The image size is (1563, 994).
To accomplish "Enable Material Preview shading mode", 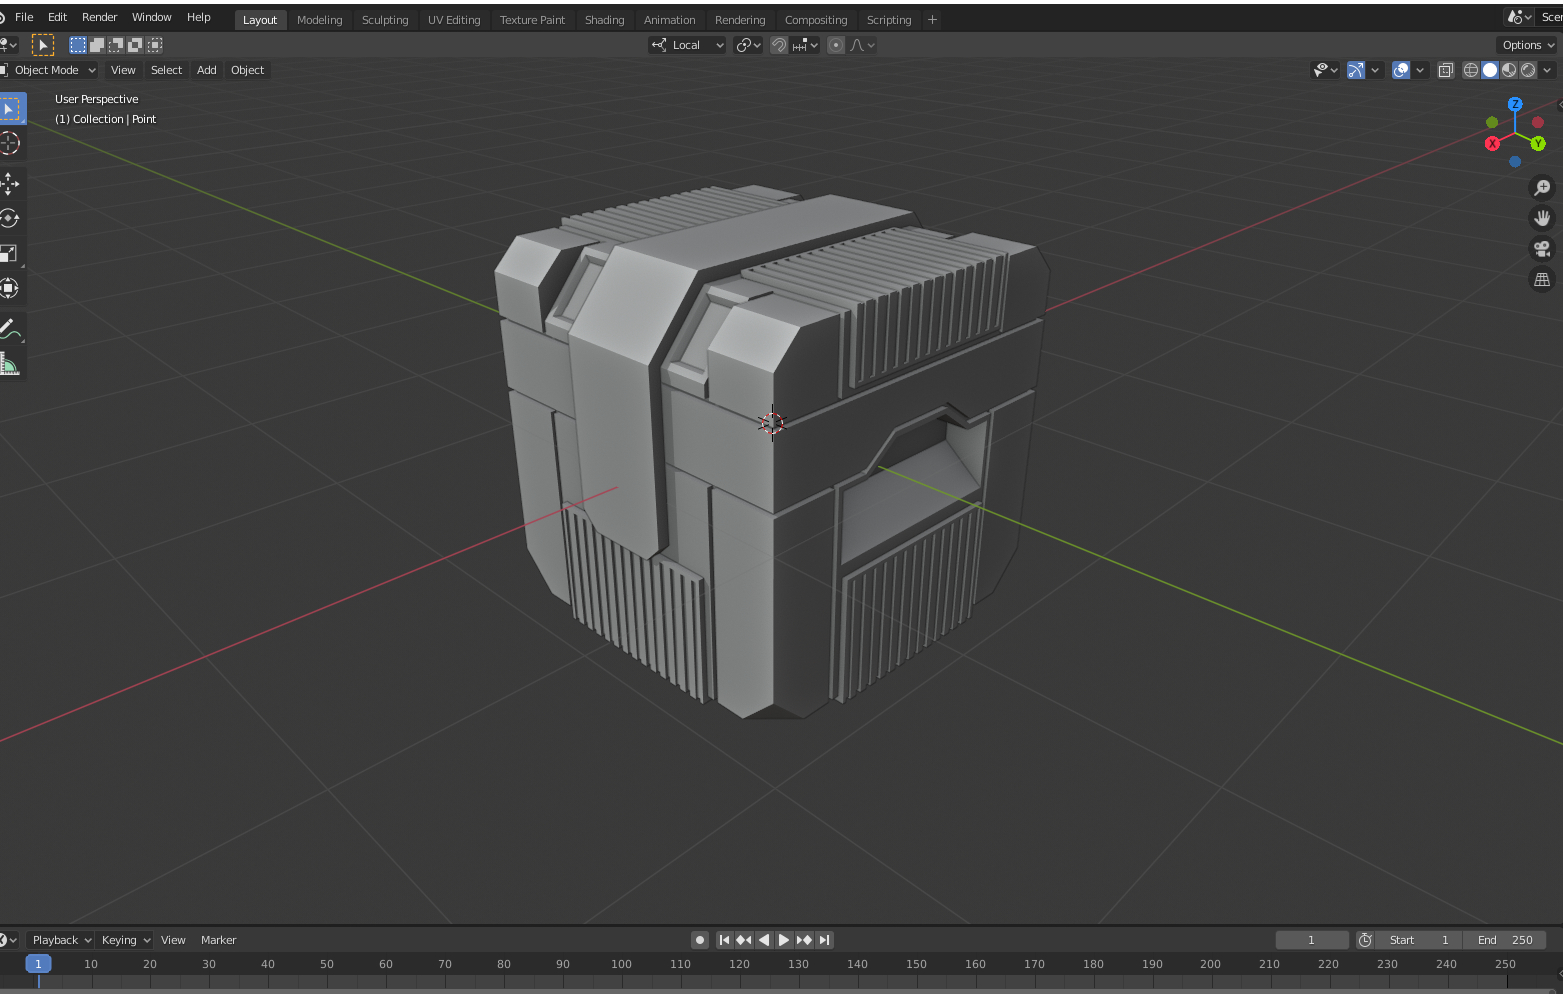I will (x=1508, y=70).
